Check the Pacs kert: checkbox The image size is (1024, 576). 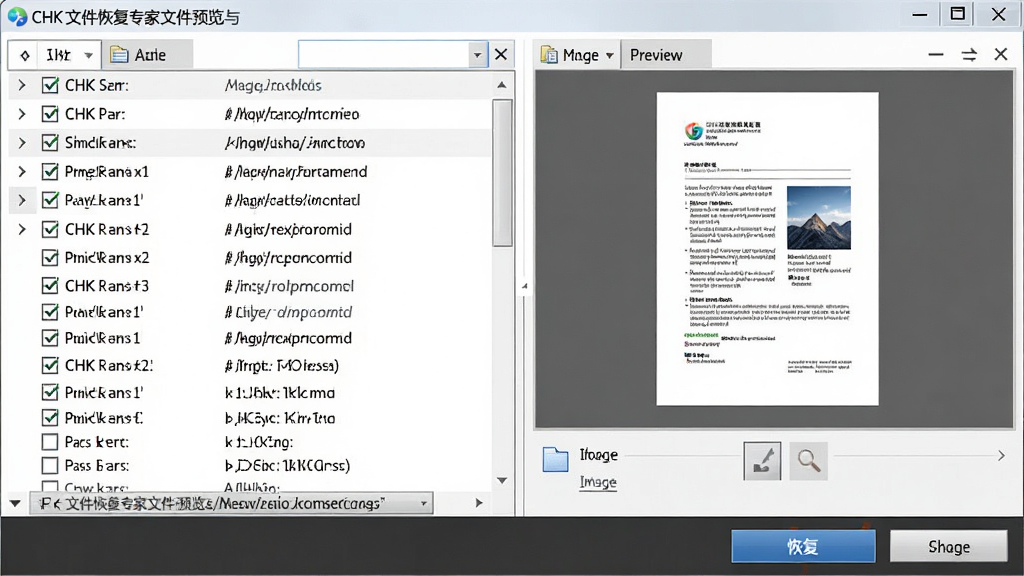50,442
